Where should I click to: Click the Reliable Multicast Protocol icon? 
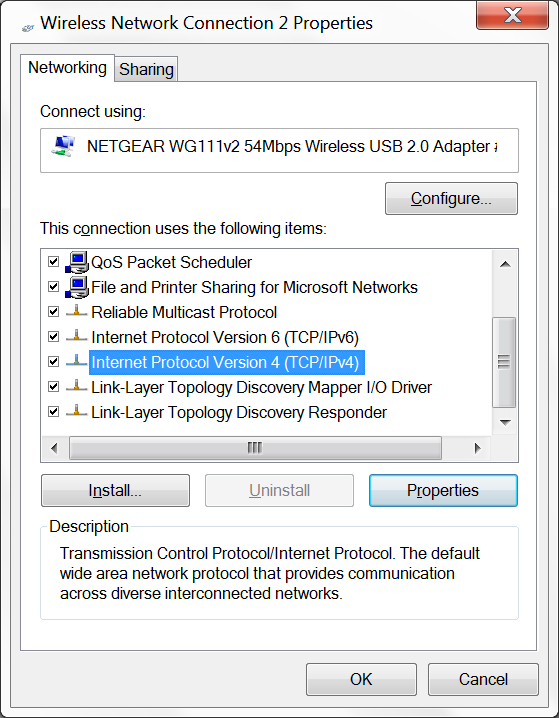pyautogui.click(x=76, y=312)
